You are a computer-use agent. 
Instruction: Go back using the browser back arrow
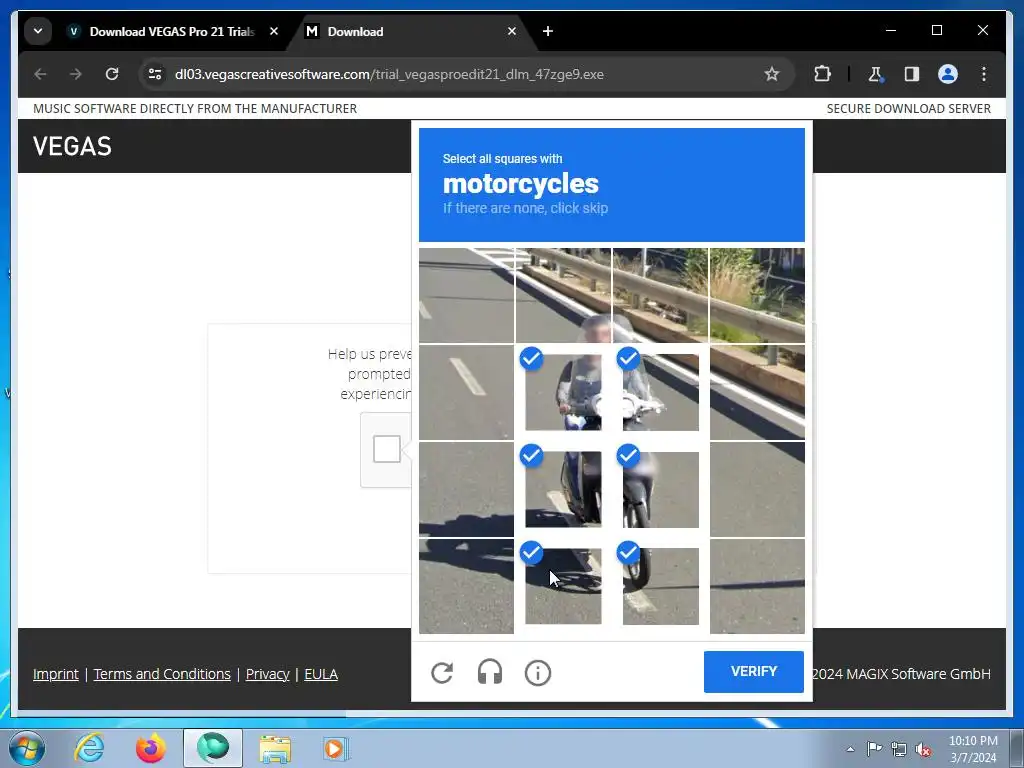tap(40, 74)
